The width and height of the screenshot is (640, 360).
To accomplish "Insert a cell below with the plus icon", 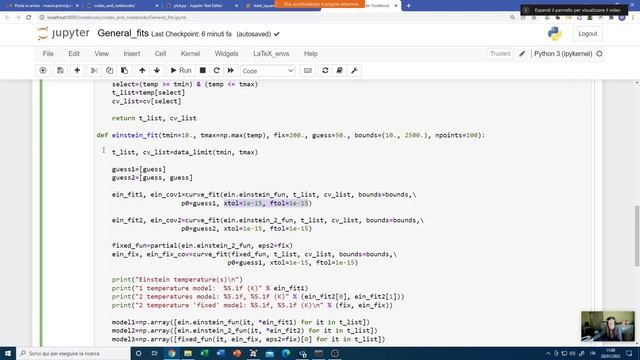I will [77, 71].
